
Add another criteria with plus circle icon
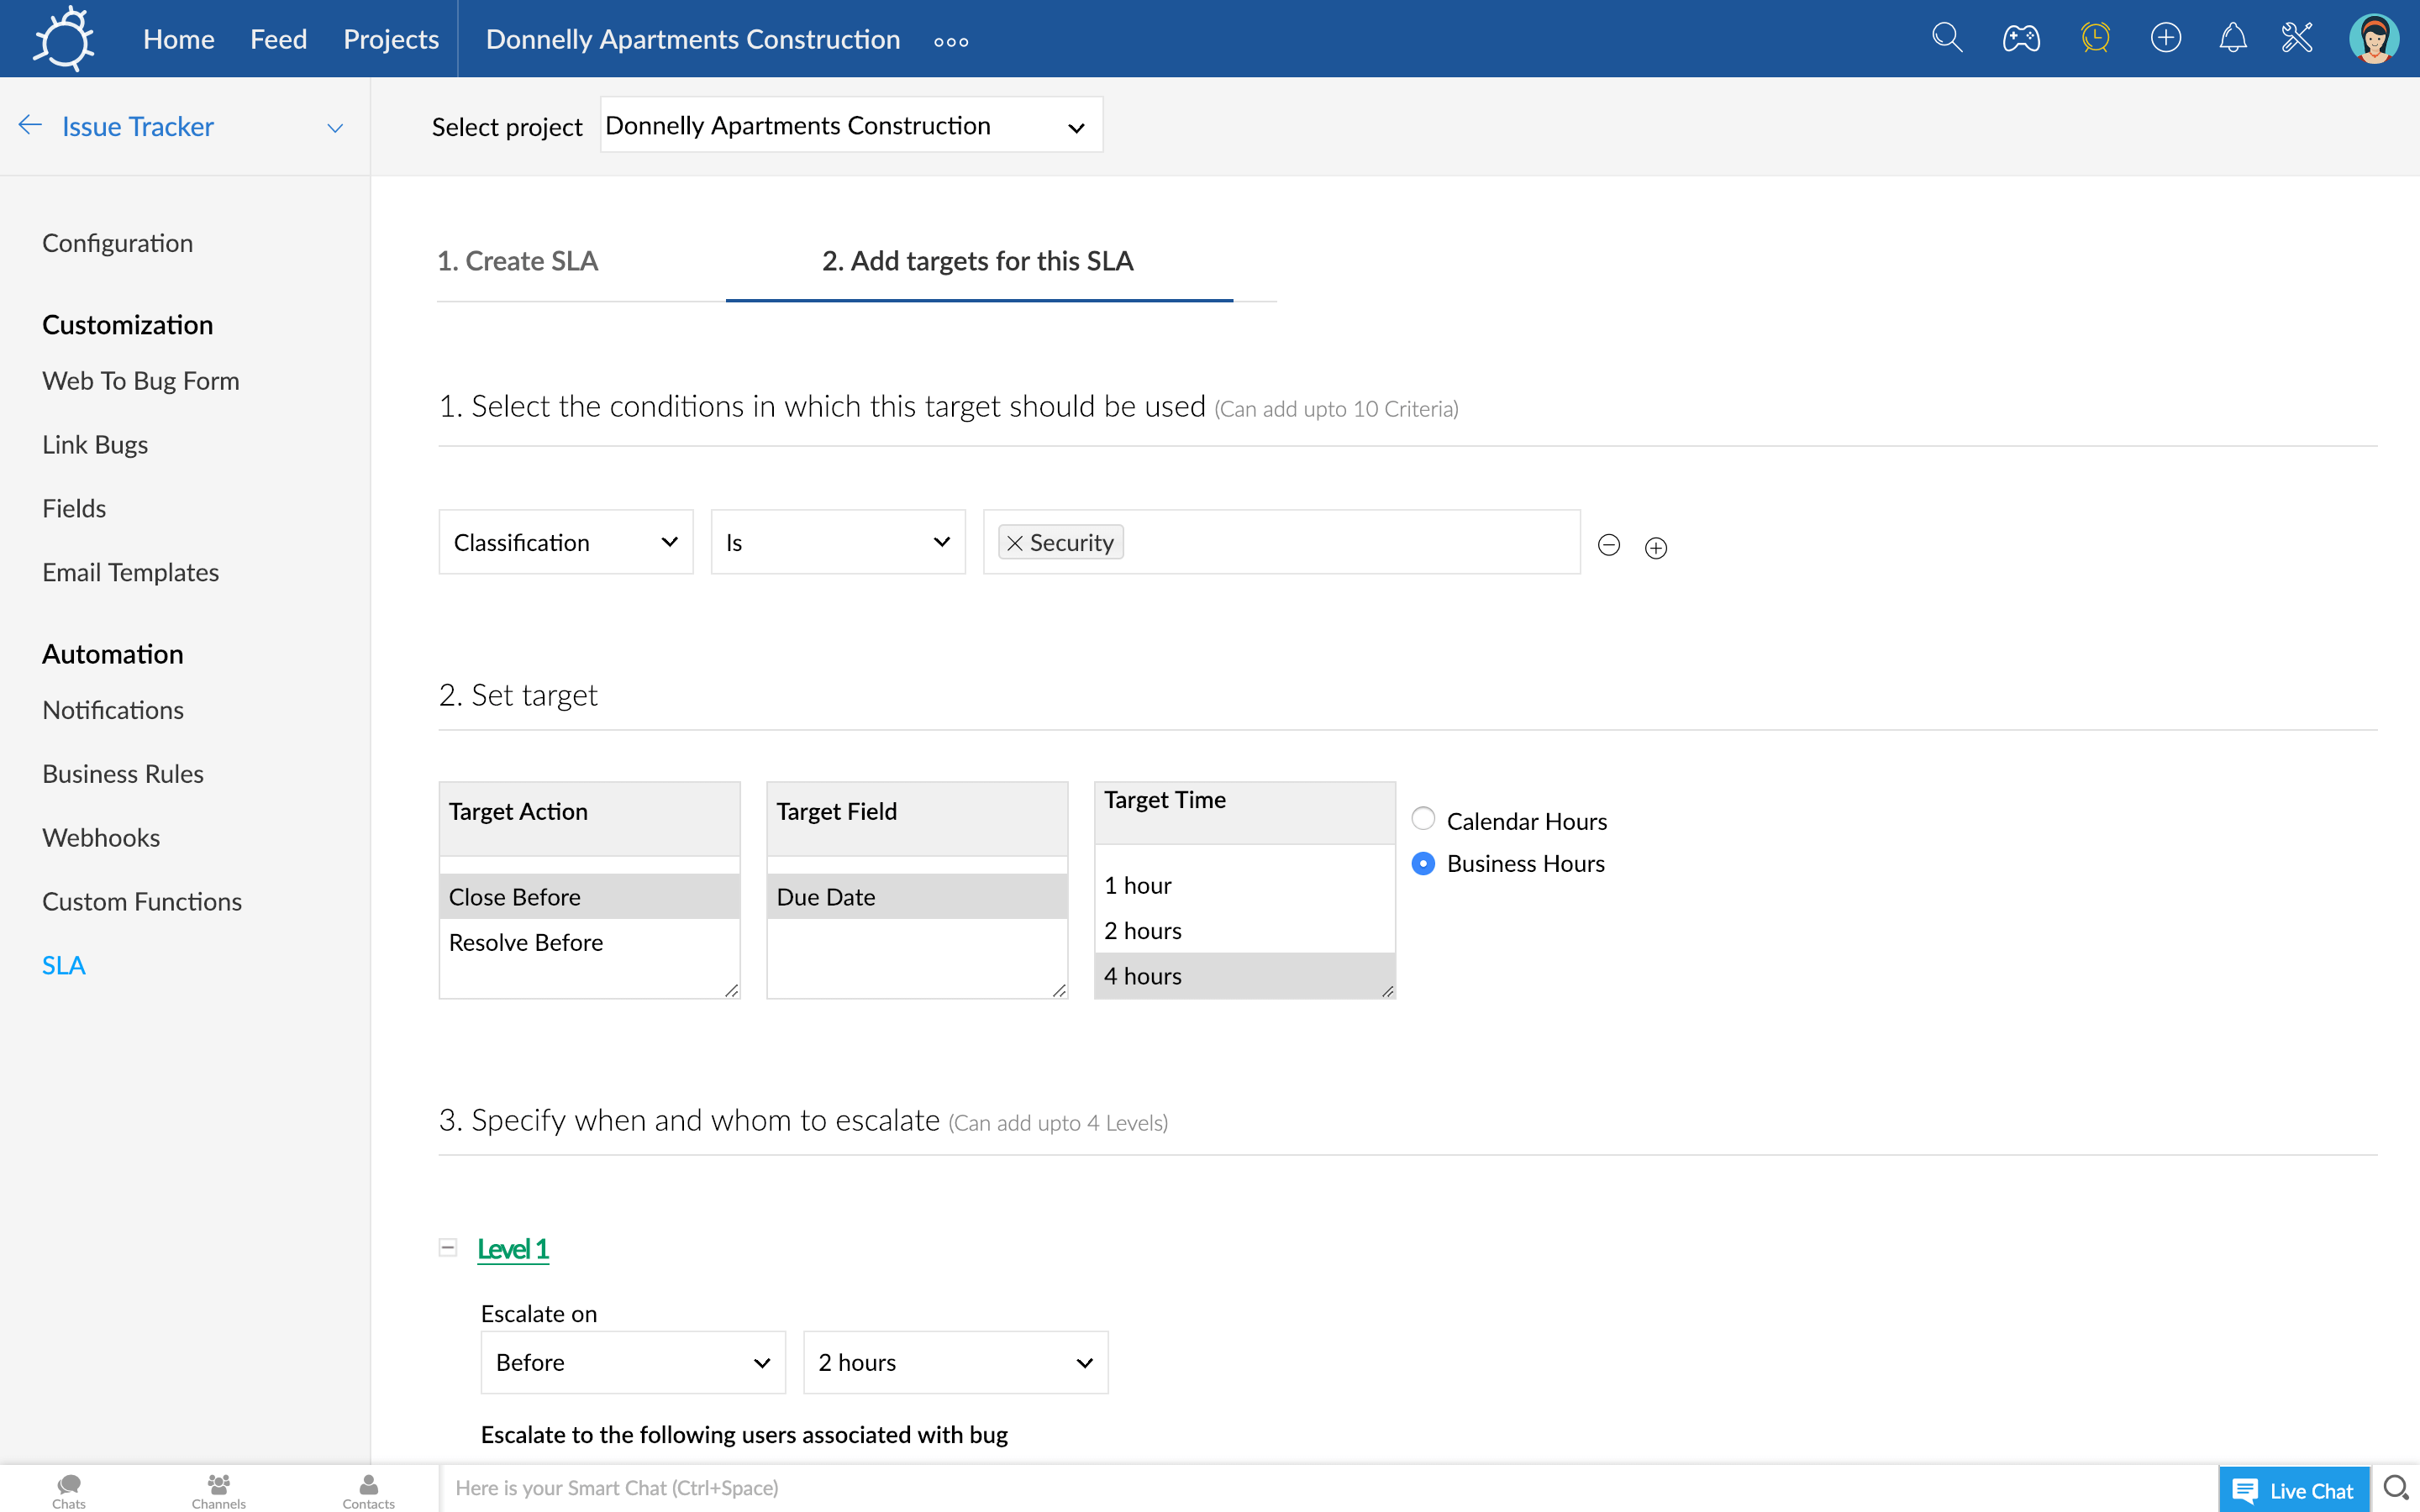(1656, 548)
